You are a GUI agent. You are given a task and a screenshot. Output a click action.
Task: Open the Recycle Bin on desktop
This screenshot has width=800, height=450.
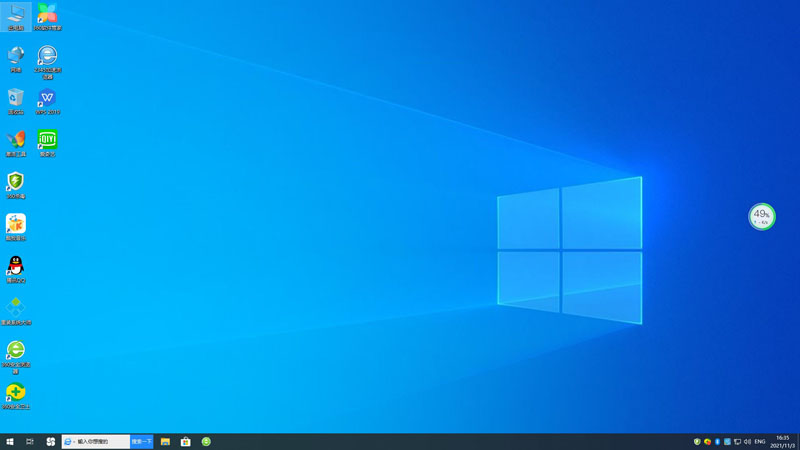[16, 98]
